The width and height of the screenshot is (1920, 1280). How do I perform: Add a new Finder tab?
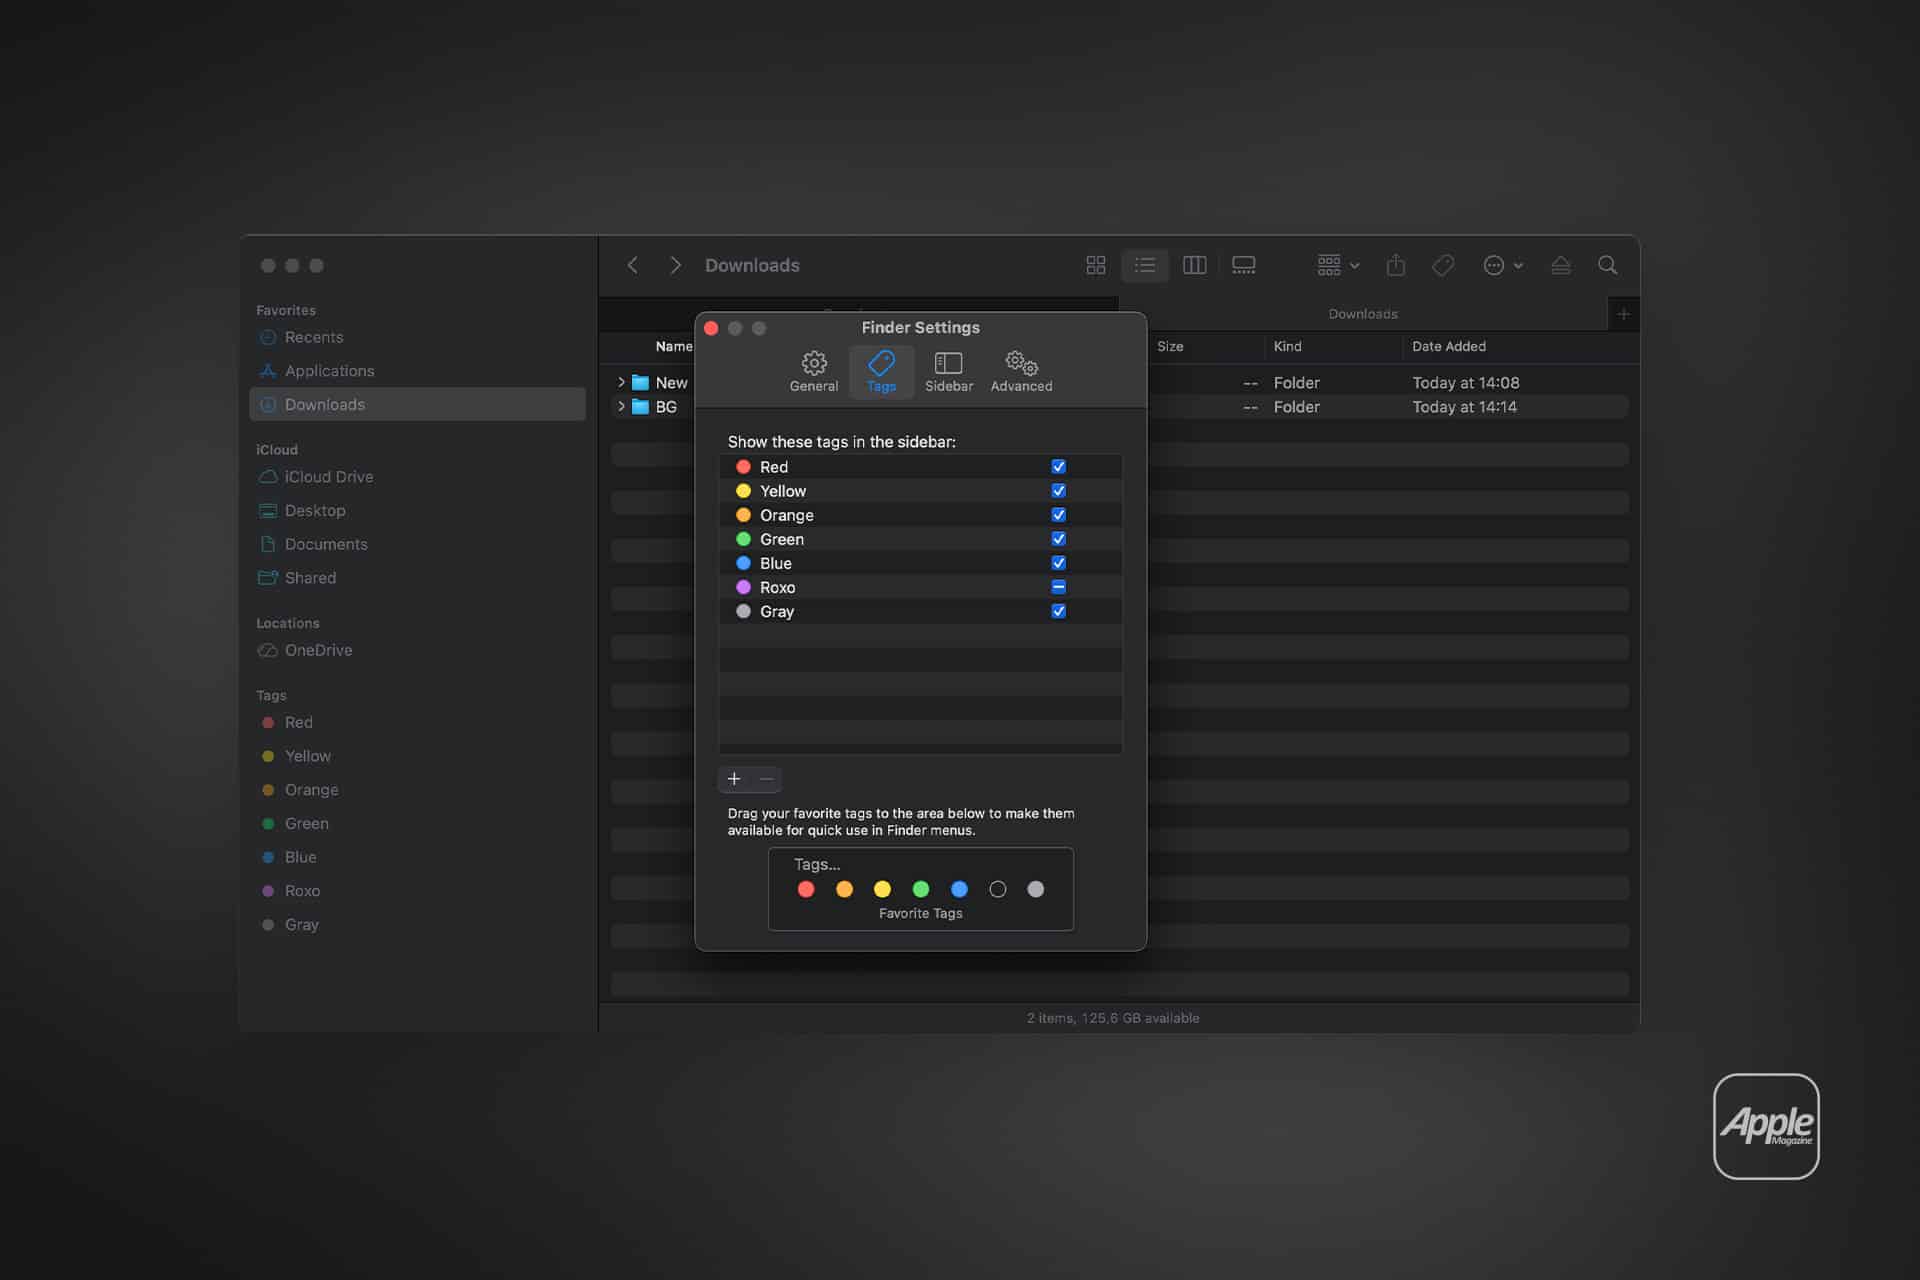[x=1623, y=314]
